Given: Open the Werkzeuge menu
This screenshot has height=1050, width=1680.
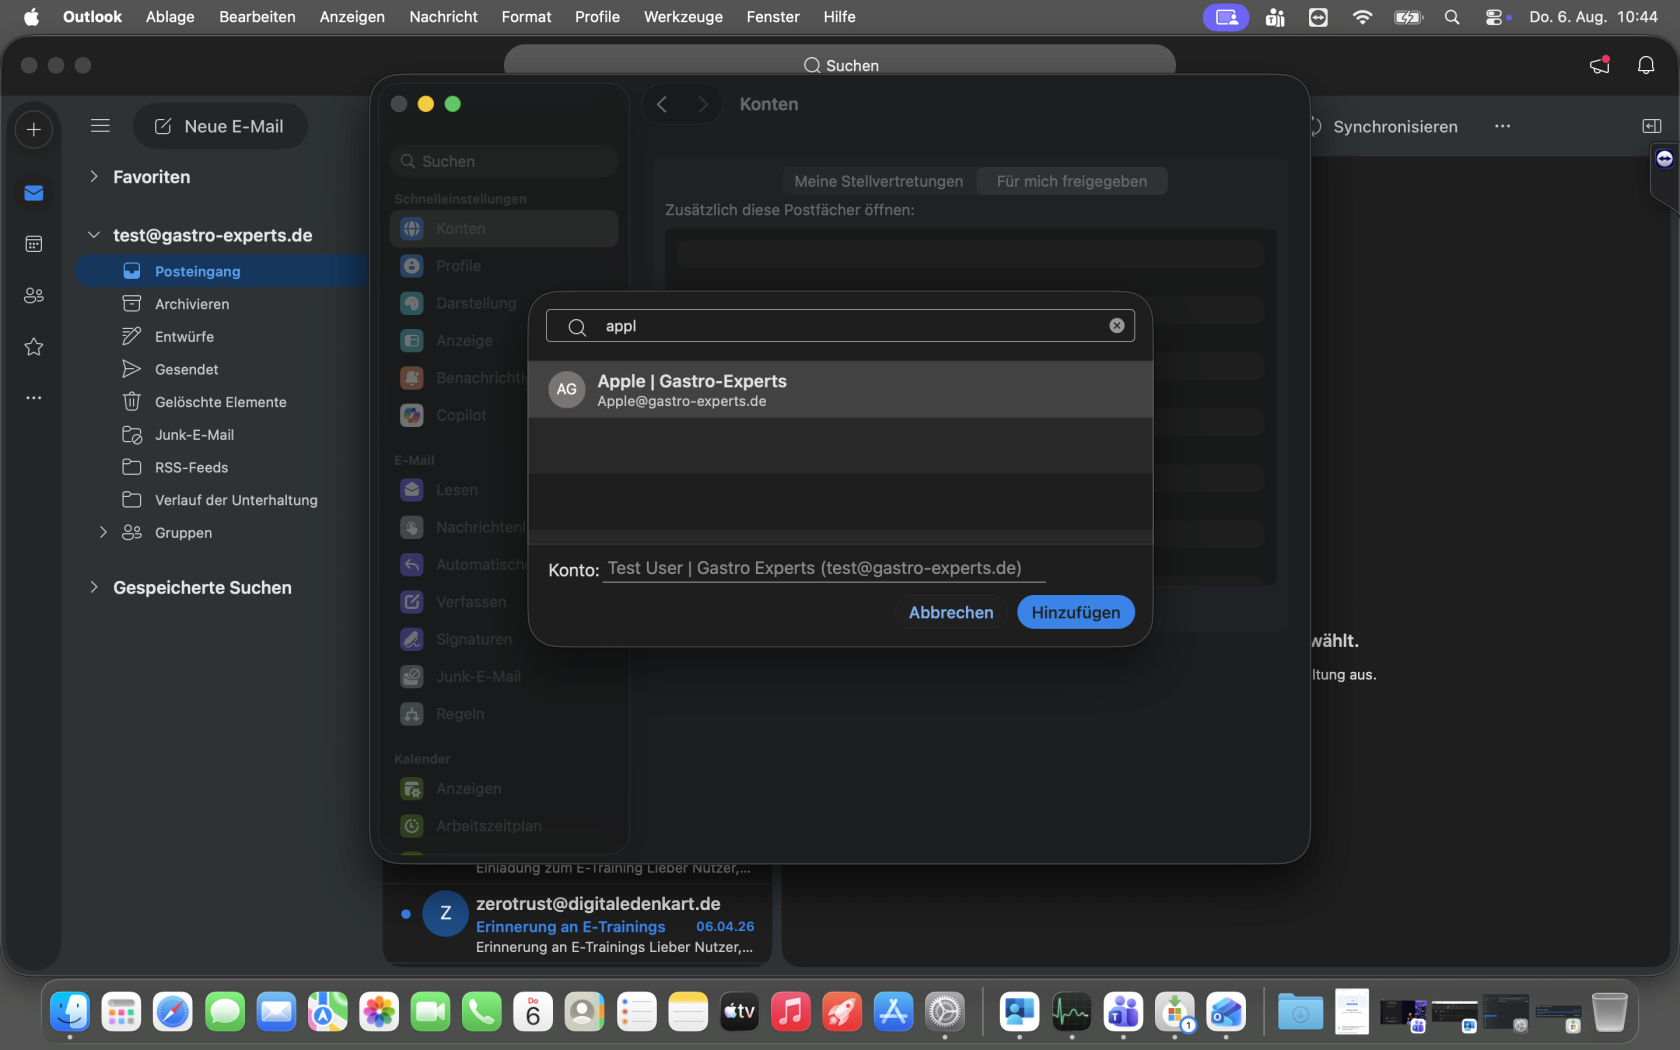Looking at the screenshot, I should pyautogui.click(x=683, y=17).
